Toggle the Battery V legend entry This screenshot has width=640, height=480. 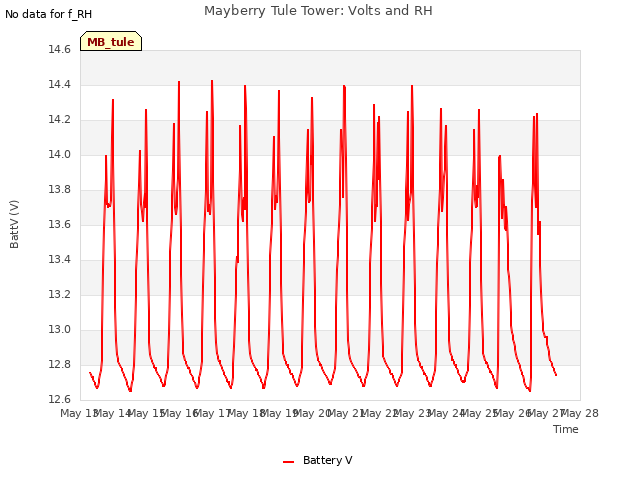(318, 460)
